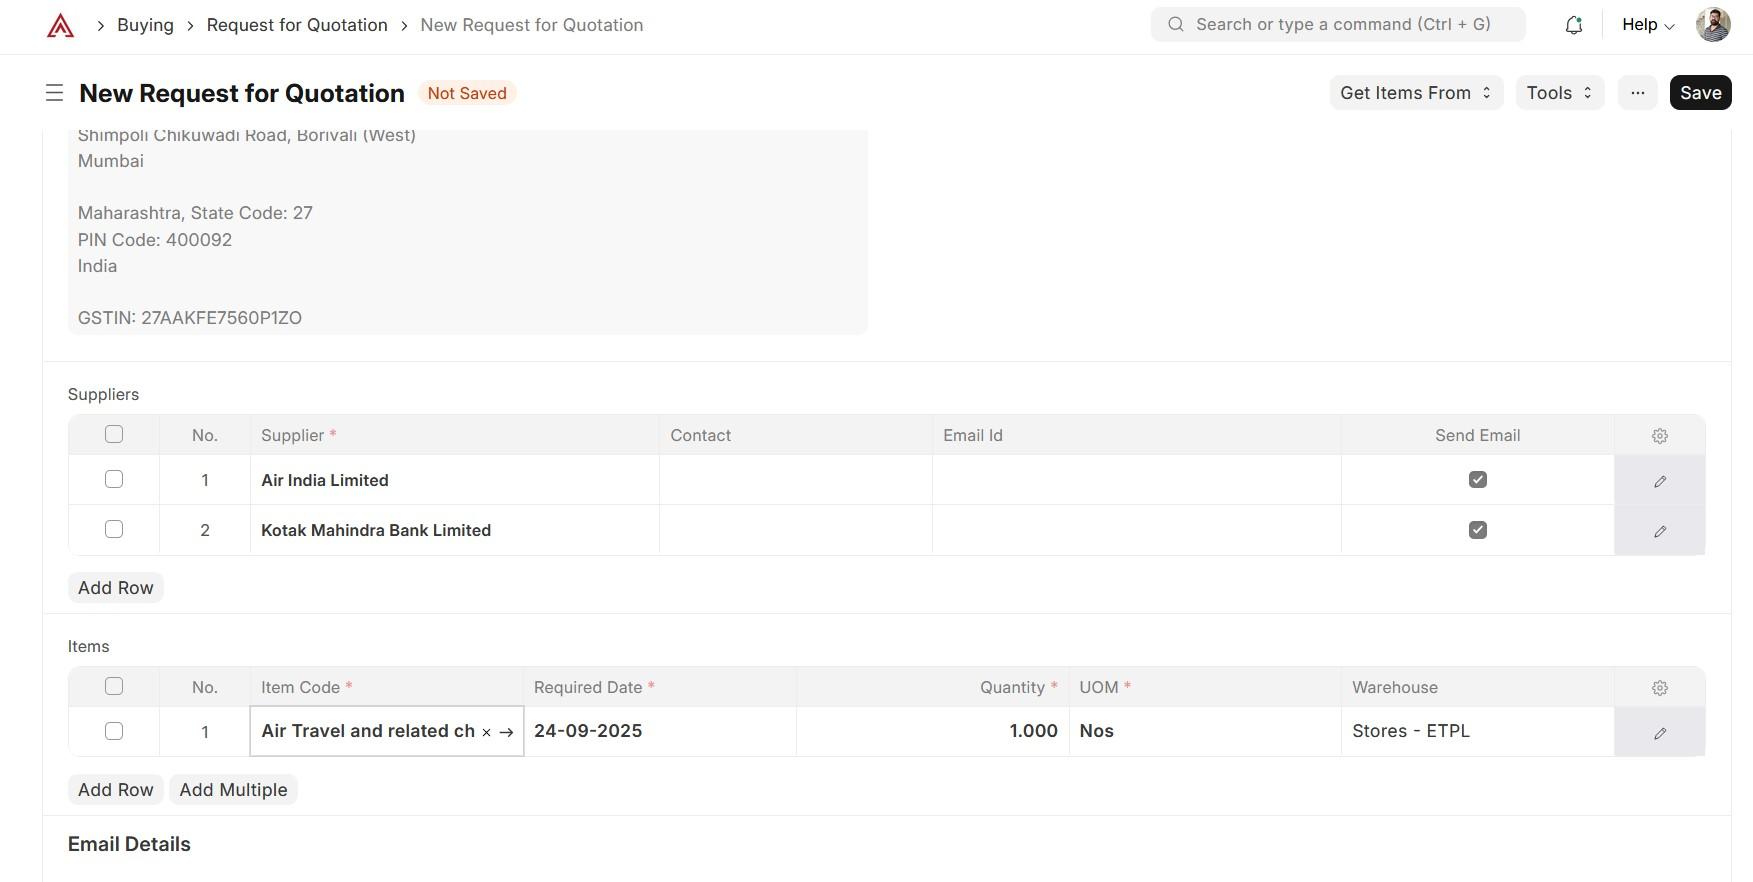Select the item row 1 checkbox

click(114, 731)
